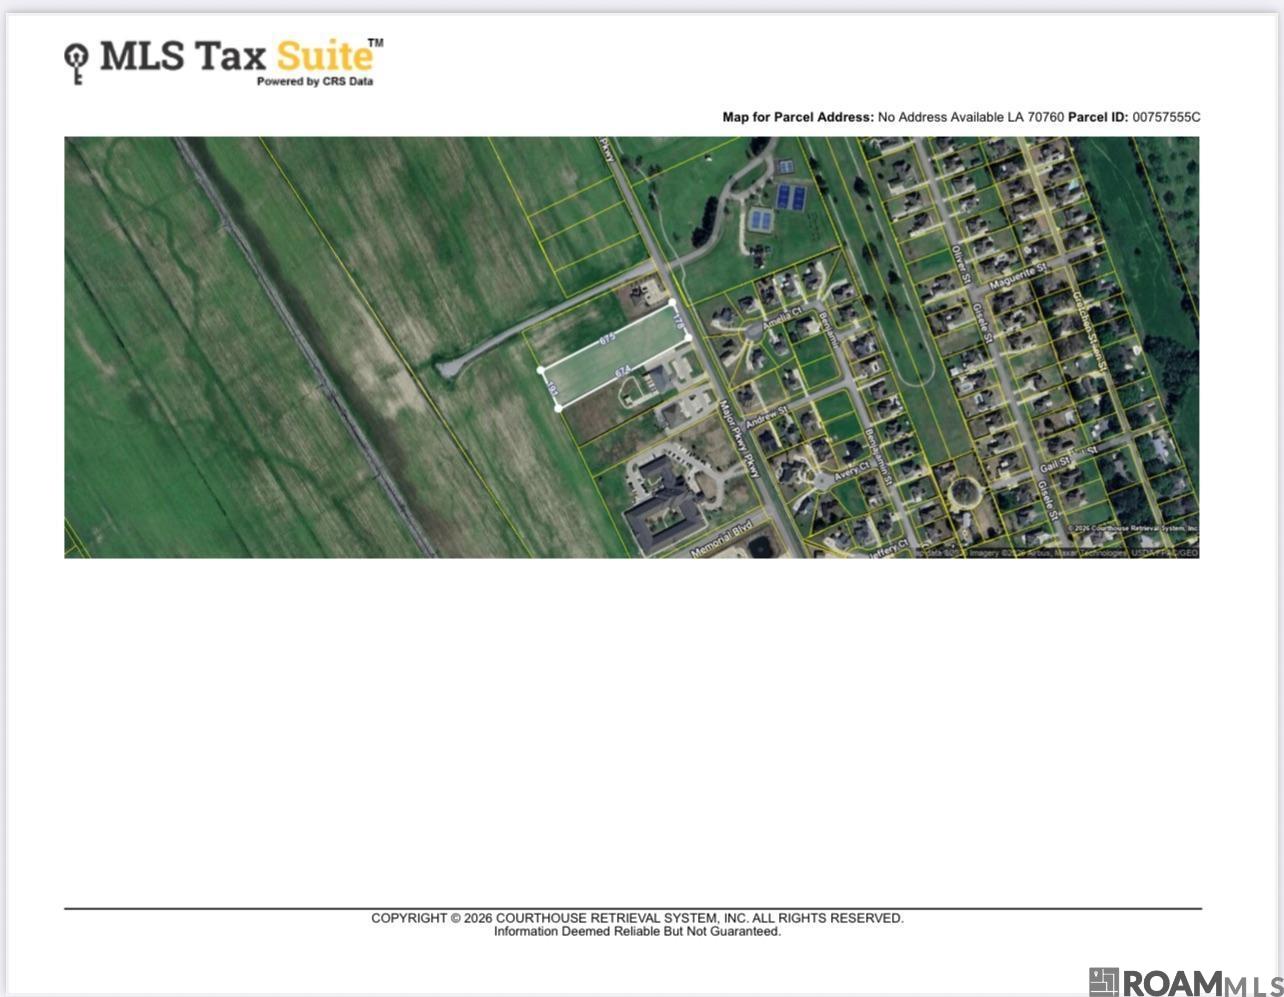Click the Courthouse Retrieval System copyright line

(x=637, y=918)
